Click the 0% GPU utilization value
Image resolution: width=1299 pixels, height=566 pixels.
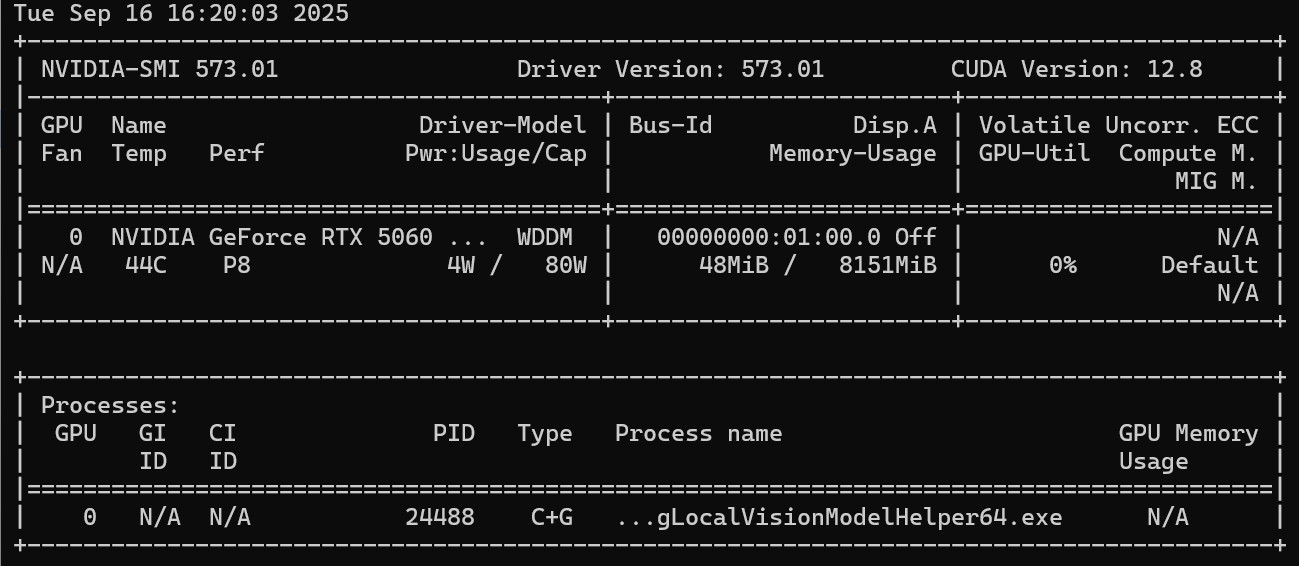[1062, 265]
